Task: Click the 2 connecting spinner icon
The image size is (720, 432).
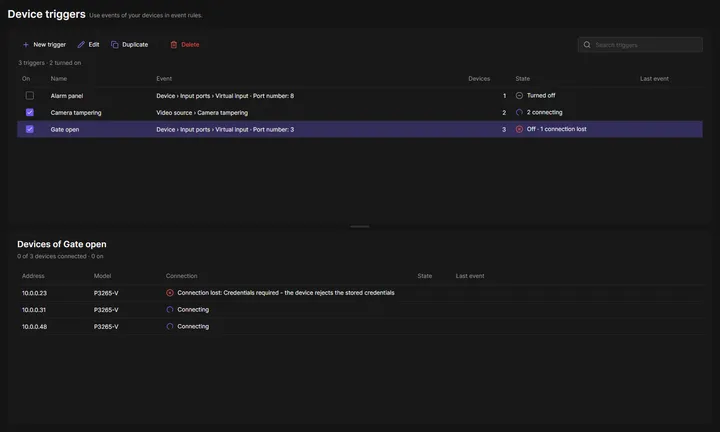Action: pyautogui.click(x=519, y=112)
